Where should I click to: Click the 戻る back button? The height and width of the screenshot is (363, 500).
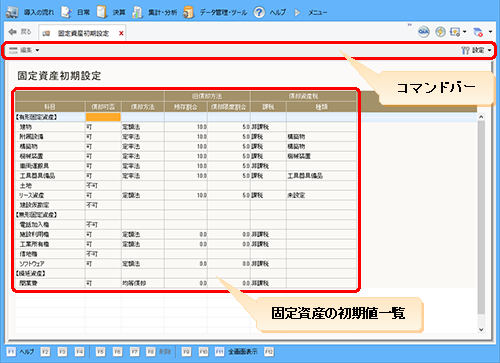(20, 32)
